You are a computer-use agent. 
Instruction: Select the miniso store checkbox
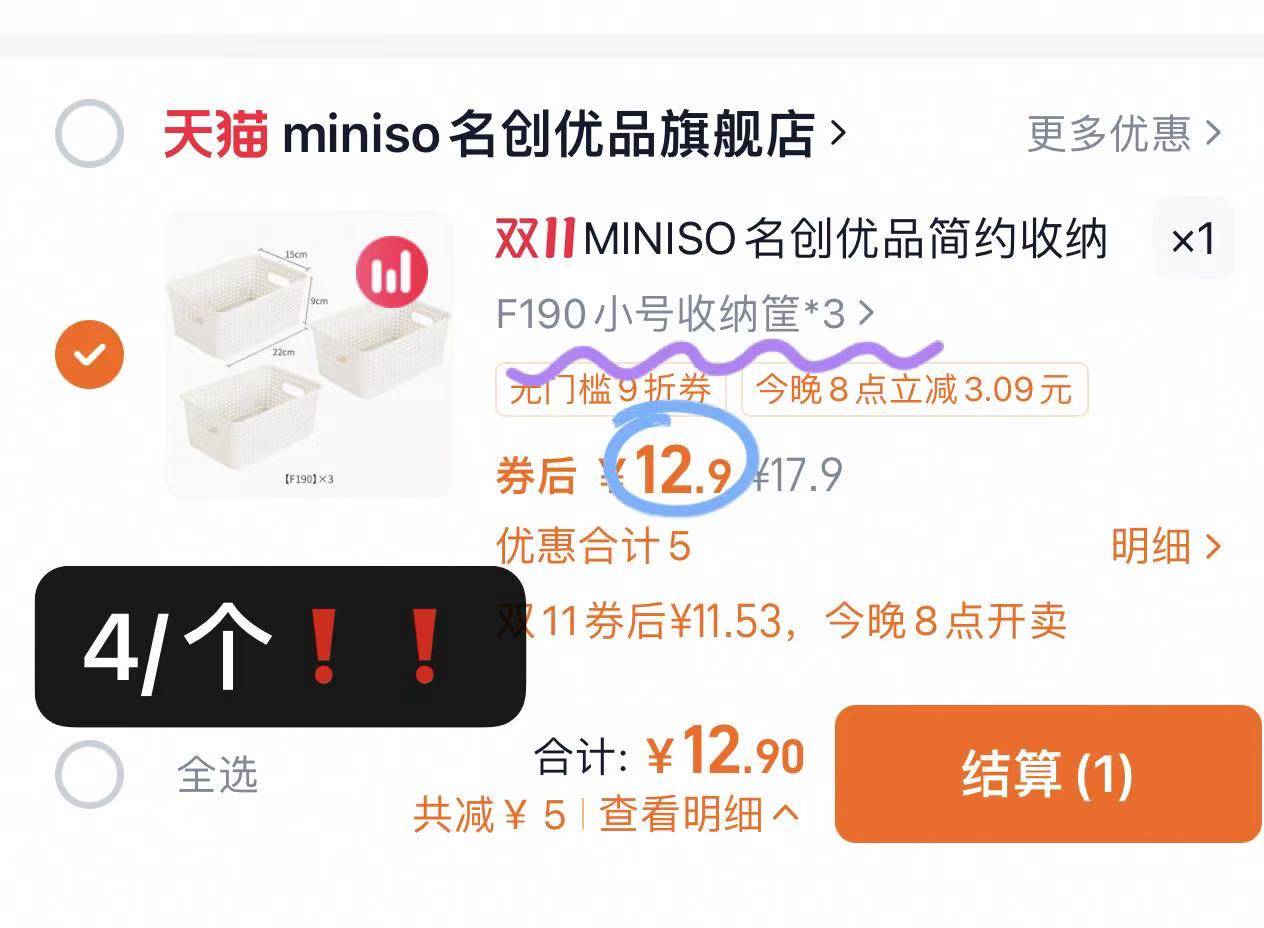tap(89, 133)
